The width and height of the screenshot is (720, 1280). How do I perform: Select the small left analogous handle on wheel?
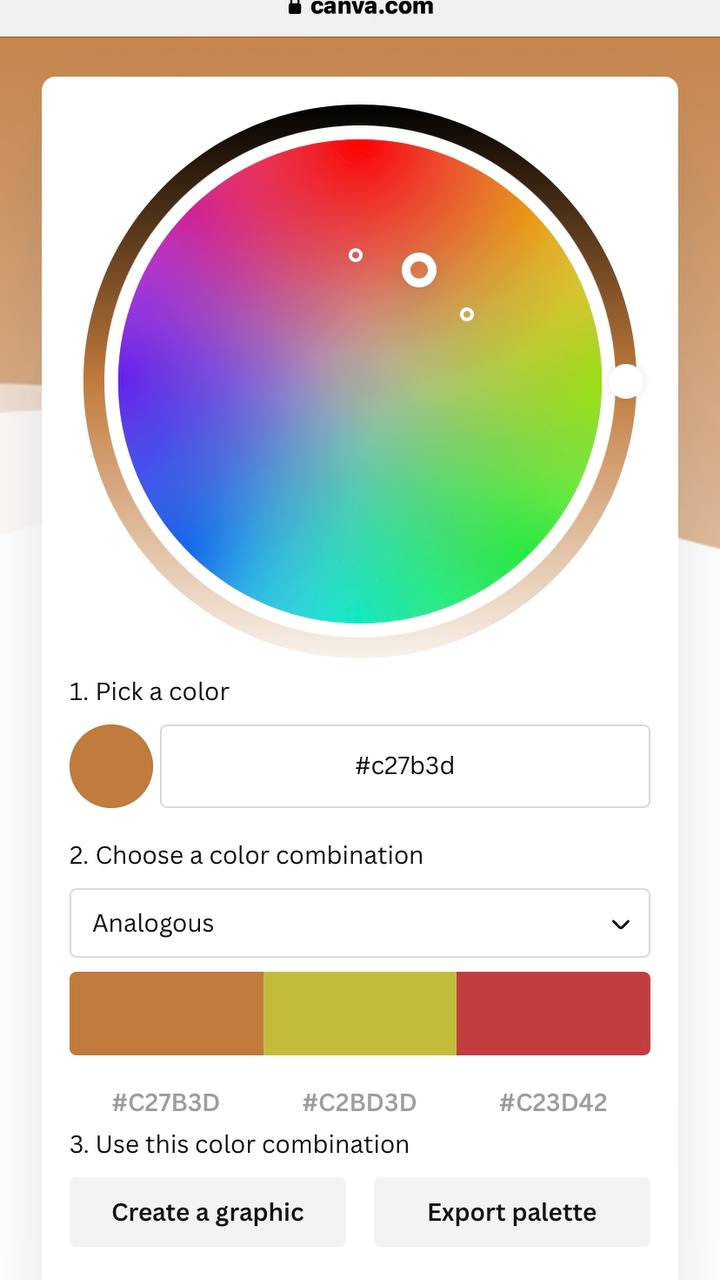click(x=355, y=255)
